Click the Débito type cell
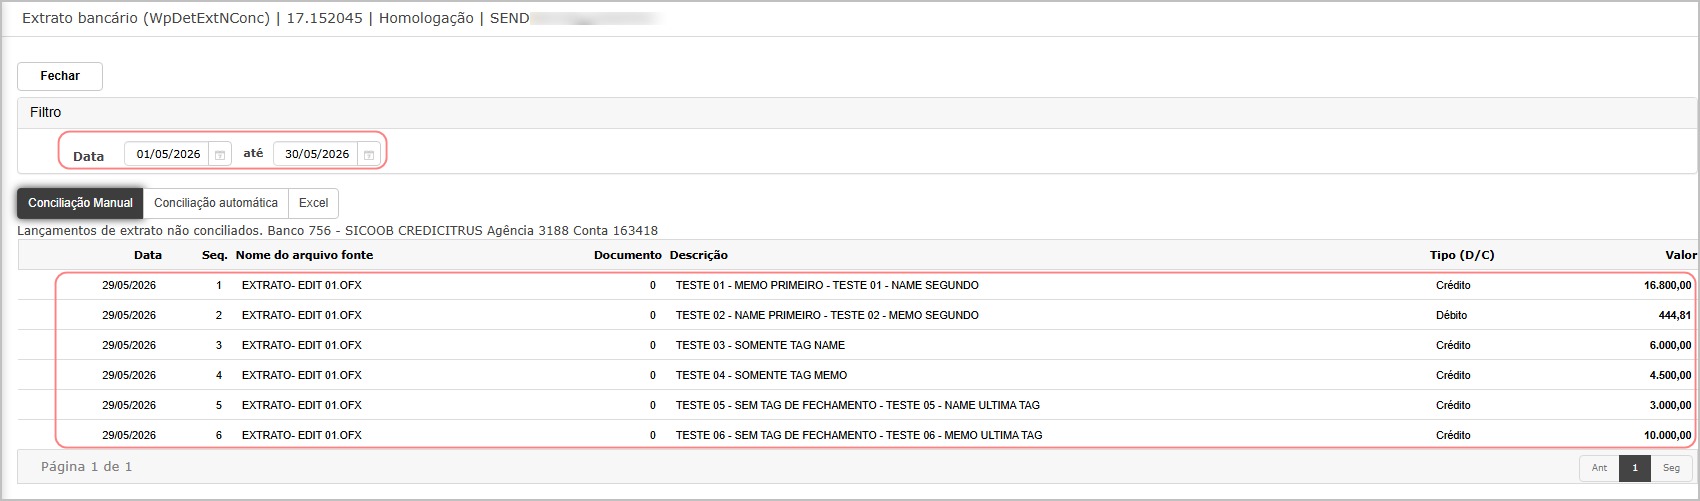 coord(1451,315)
